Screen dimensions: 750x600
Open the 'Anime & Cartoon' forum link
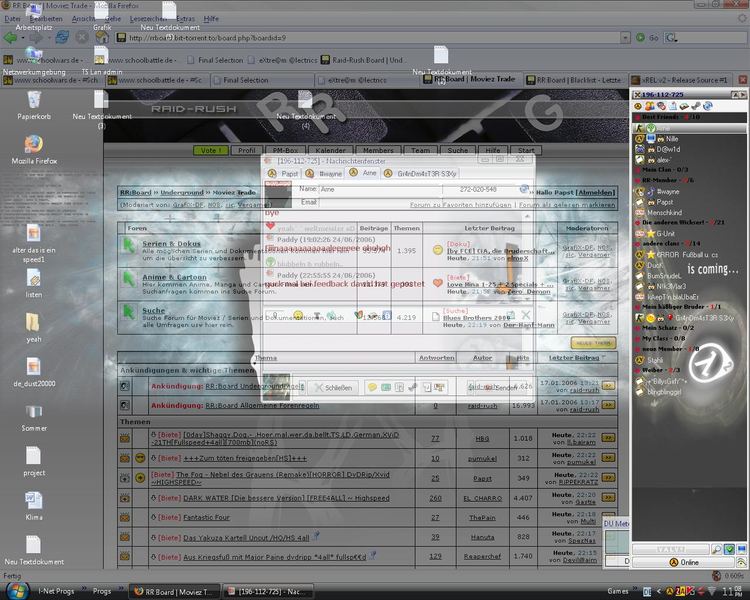pyautogui.click(x=174, y=277)
